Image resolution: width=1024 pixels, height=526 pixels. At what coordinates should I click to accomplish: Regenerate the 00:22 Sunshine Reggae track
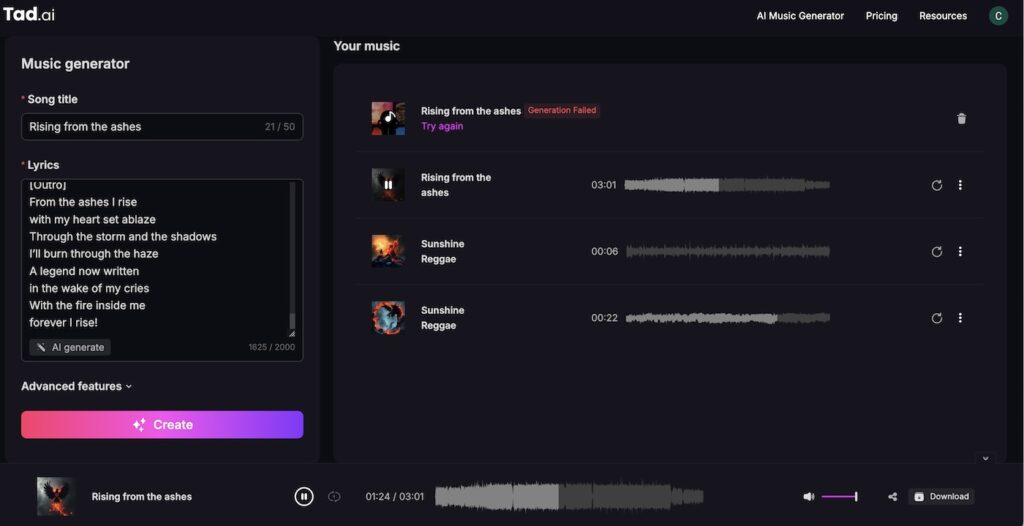pyautogui.click(x=936, y=318)
